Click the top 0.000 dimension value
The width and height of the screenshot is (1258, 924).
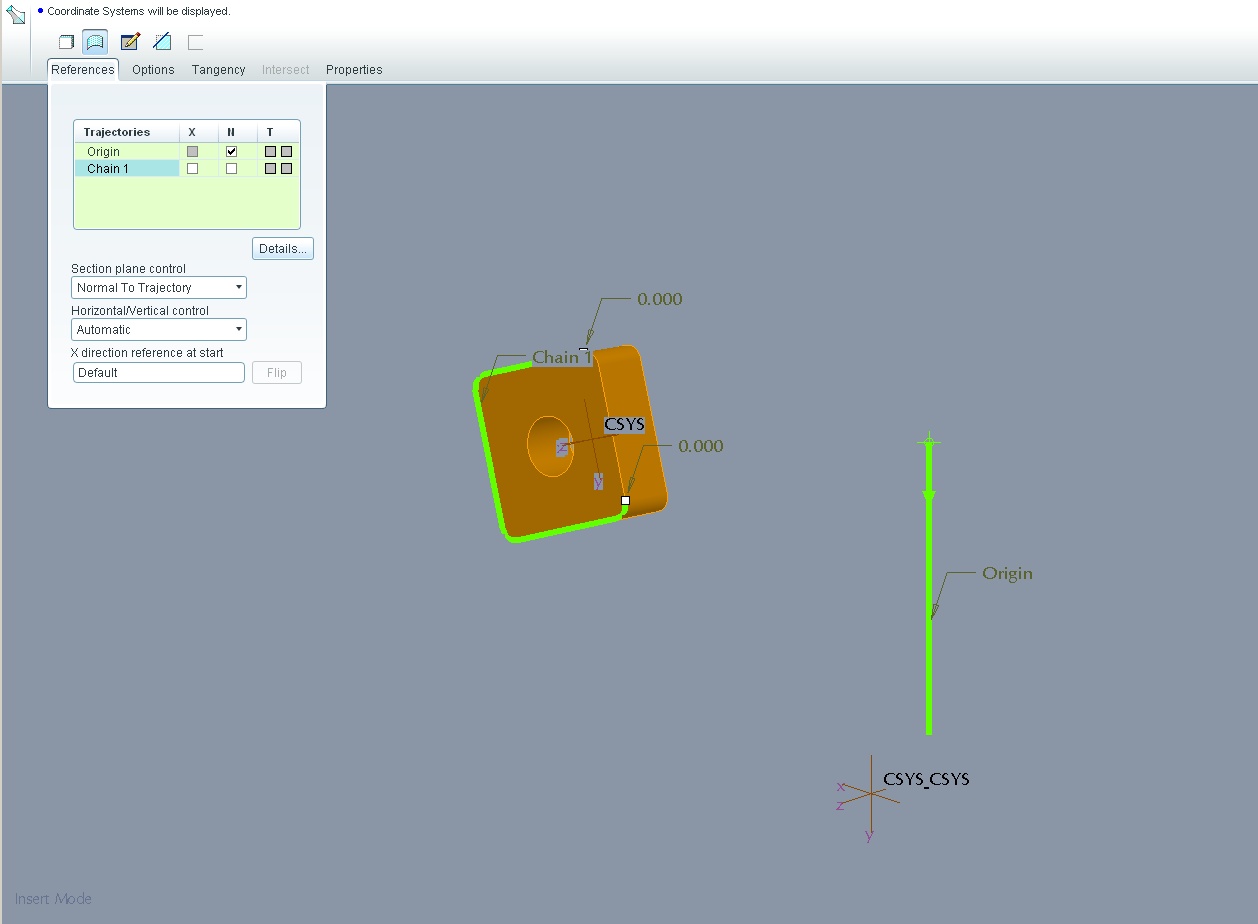pyautogui.click(x=660, y=299)
